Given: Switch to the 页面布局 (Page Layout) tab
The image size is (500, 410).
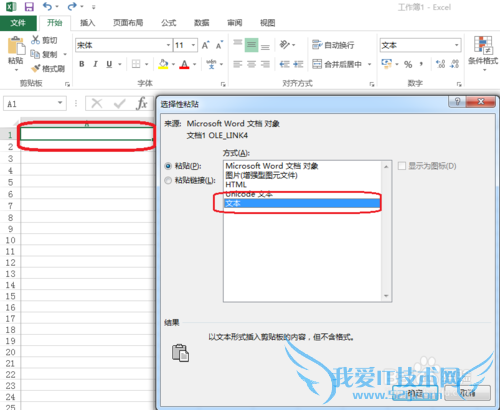Looking at the screenshot, I should (128, 23).
